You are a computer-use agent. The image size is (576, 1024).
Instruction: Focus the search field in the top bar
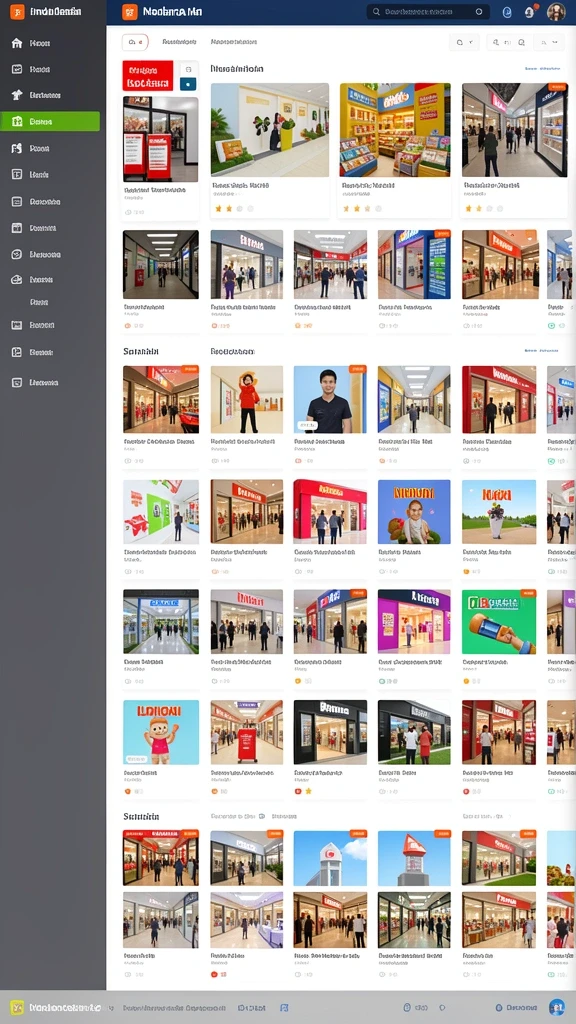[428, 12]
